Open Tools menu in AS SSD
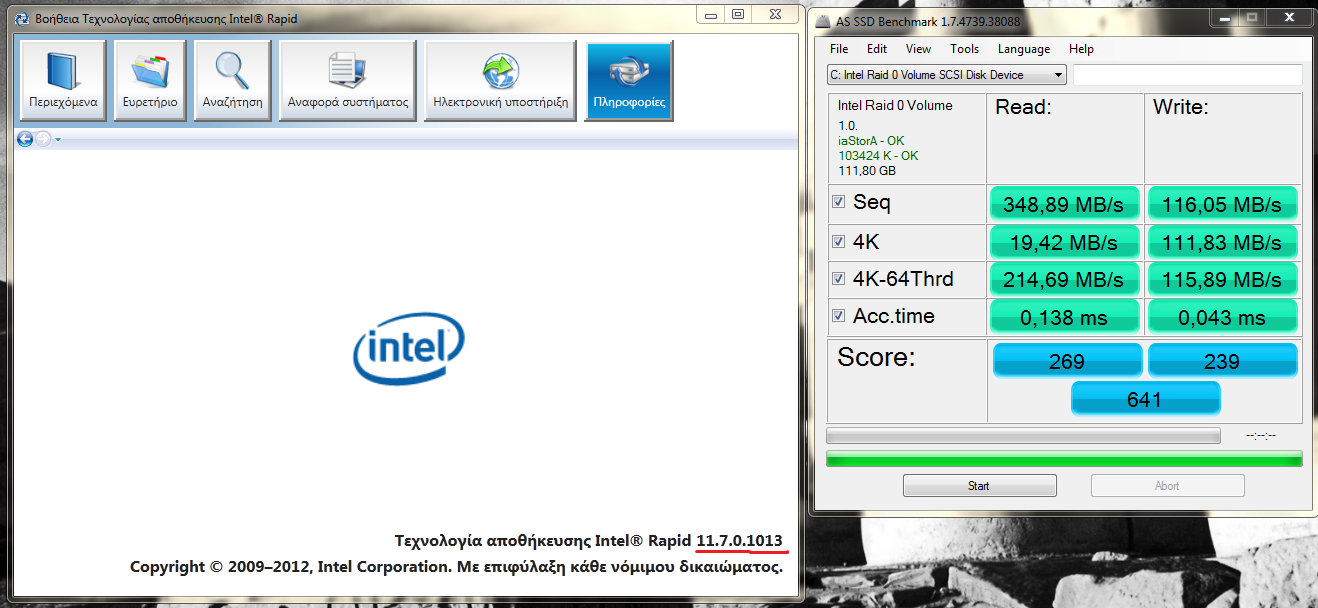1318x608 pixels. [965, 49]
